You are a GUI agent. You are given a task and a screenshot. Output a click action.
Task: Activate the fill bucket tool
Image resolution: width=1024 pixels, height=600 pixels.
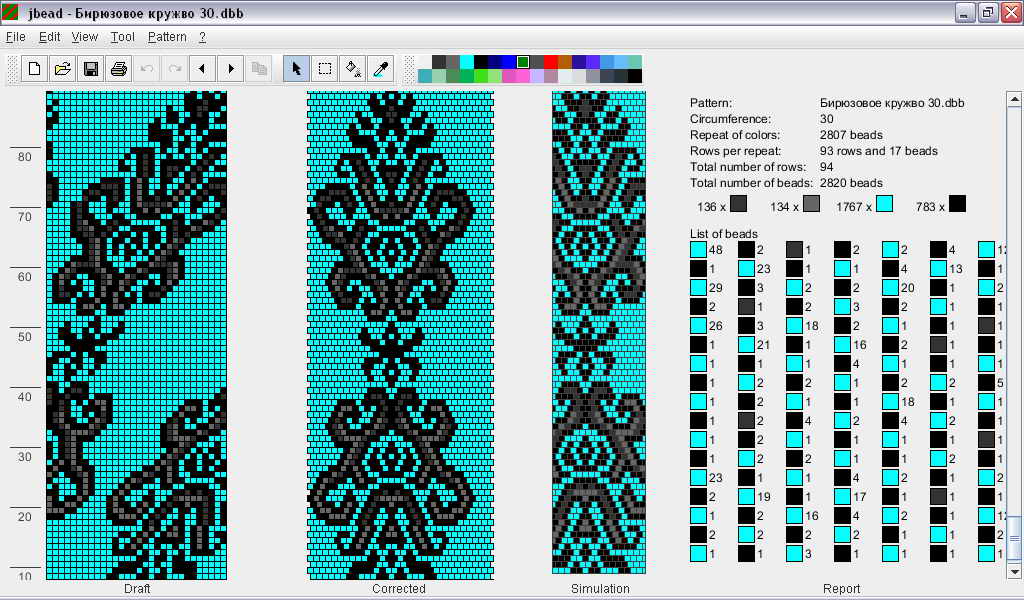click(353, 69)
